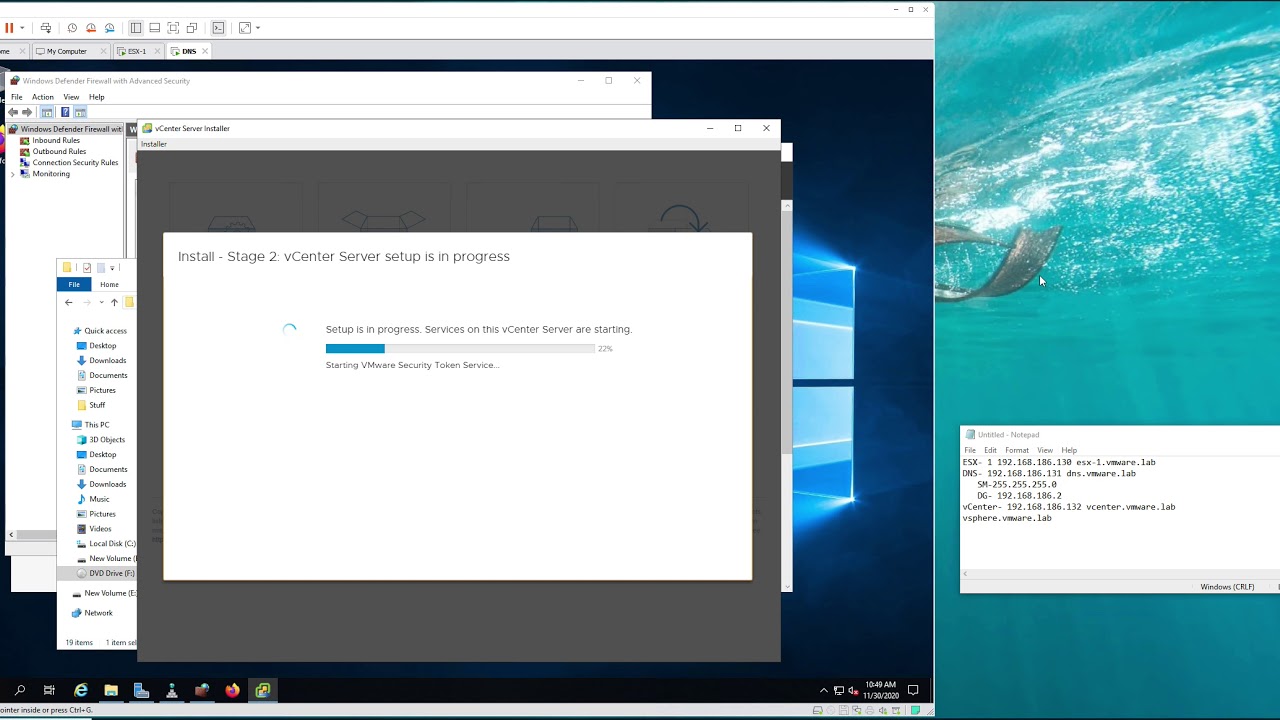Viewport: 1280px width, 720px height.
Task: Open Firewall window's Action menu
Action: tap(43, 97)
